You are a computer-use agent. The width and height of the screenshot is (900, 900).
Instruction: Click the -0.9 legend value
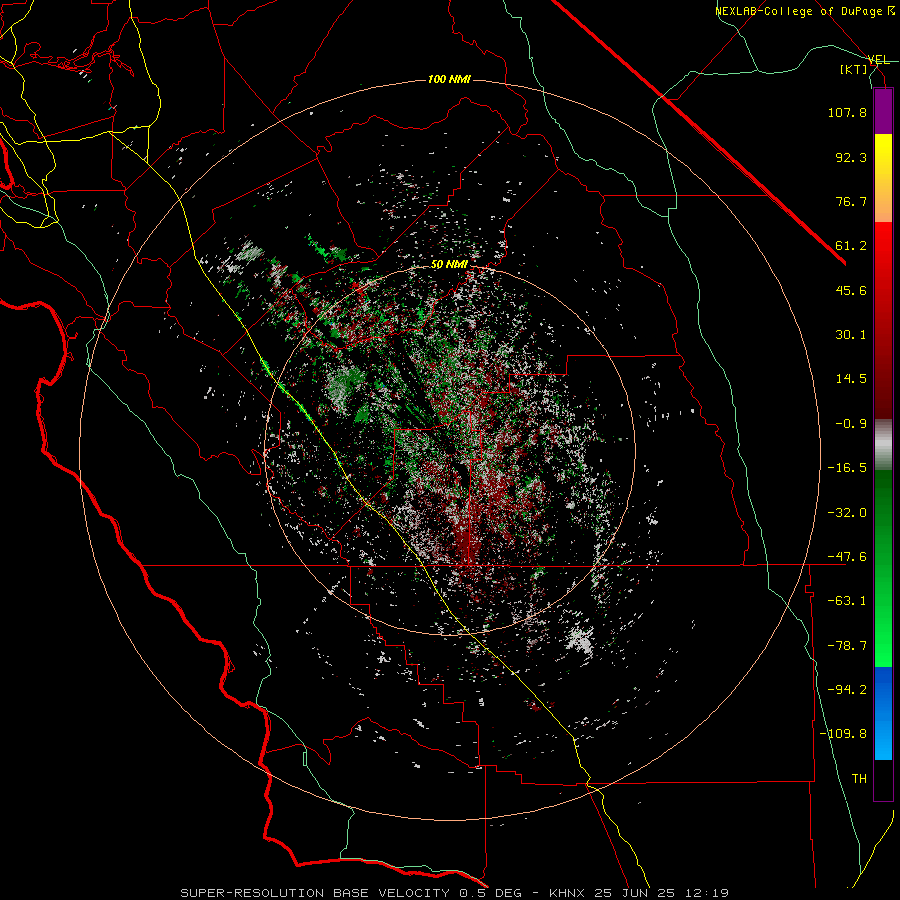point(851,424)
